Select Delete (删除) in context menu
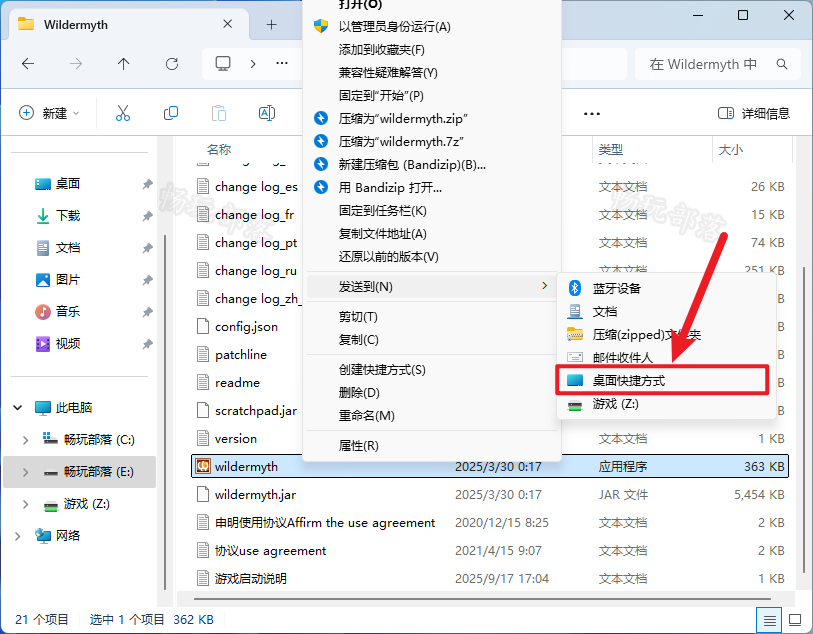 click(x=359, y=392)
